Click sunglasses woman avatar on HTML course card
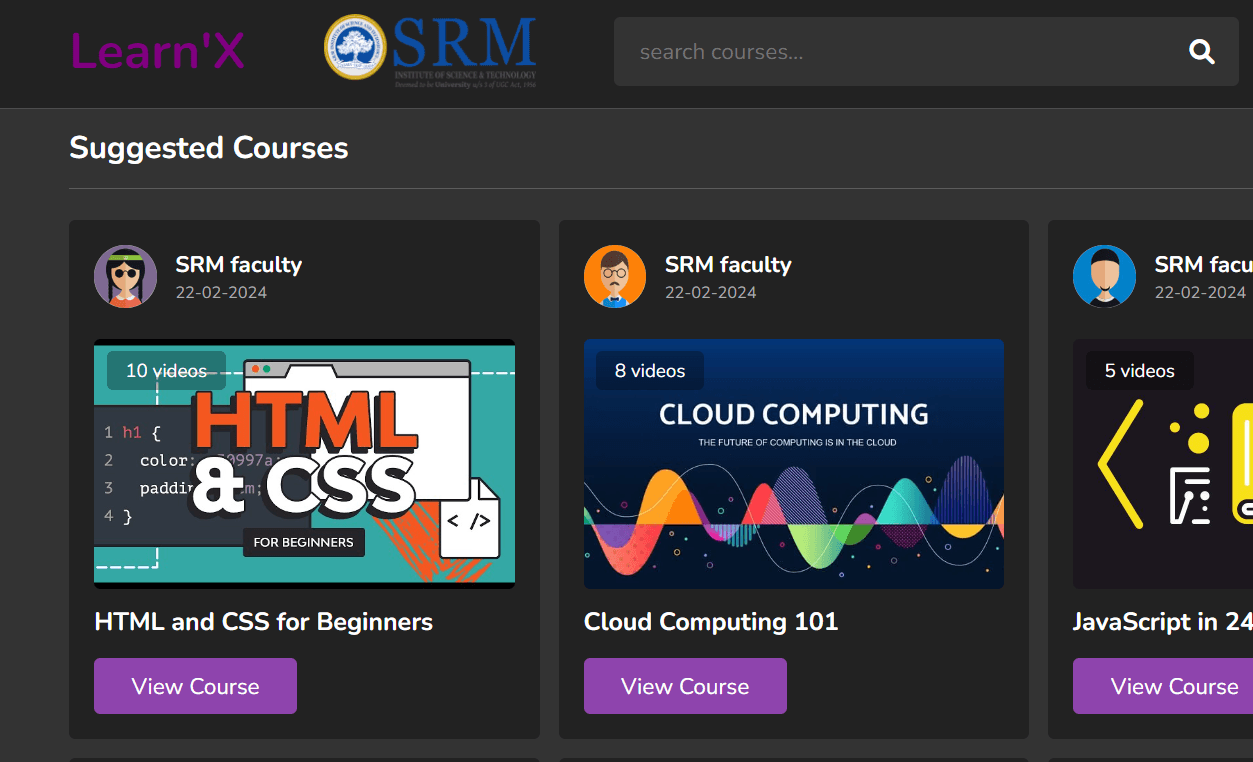 coord(126,277)
